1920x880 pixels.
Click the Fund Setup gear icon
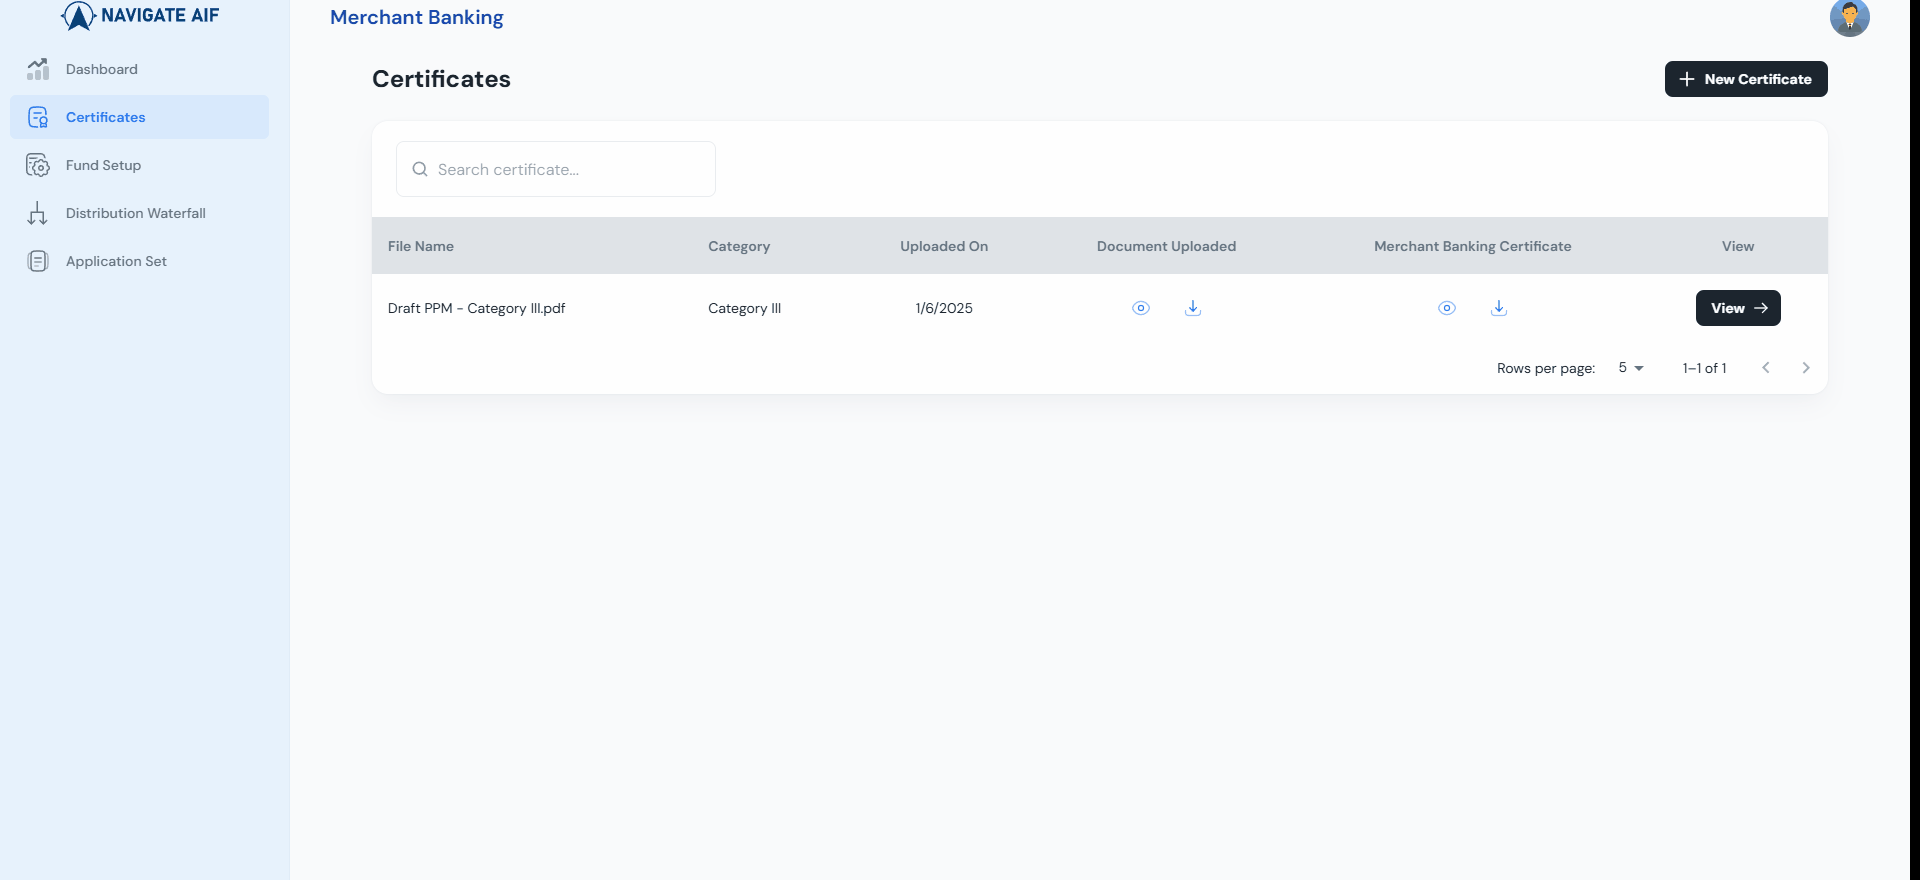click(x=38, y=165)
